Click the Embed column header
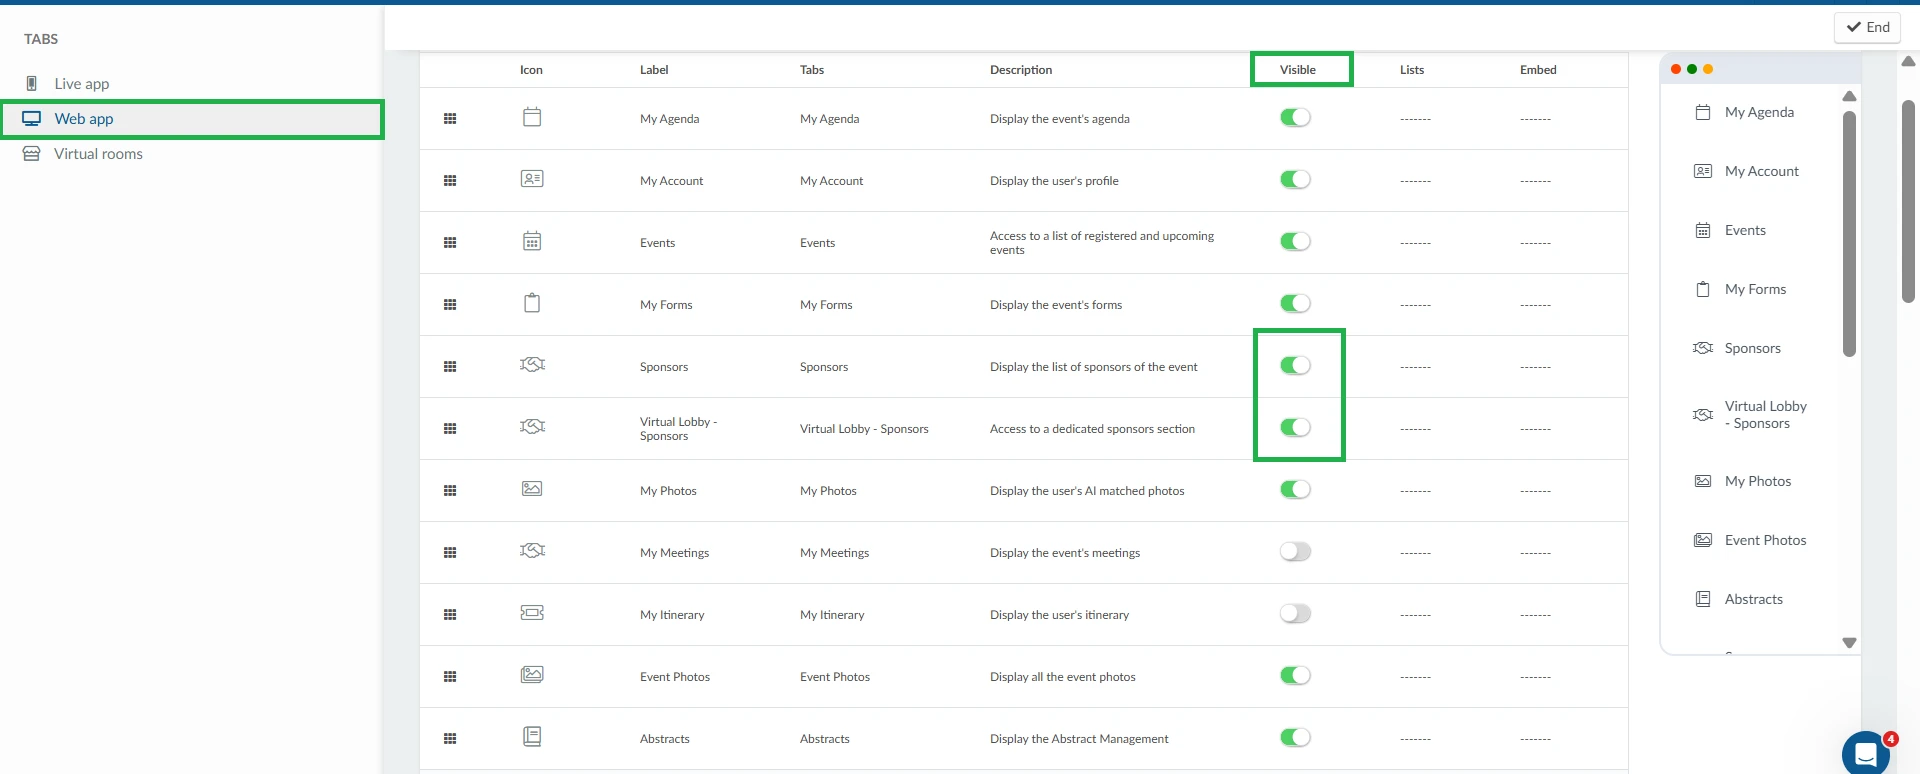Viewport: 1920px width, 774px height. pyautogui.click(x=1538, y=70)
